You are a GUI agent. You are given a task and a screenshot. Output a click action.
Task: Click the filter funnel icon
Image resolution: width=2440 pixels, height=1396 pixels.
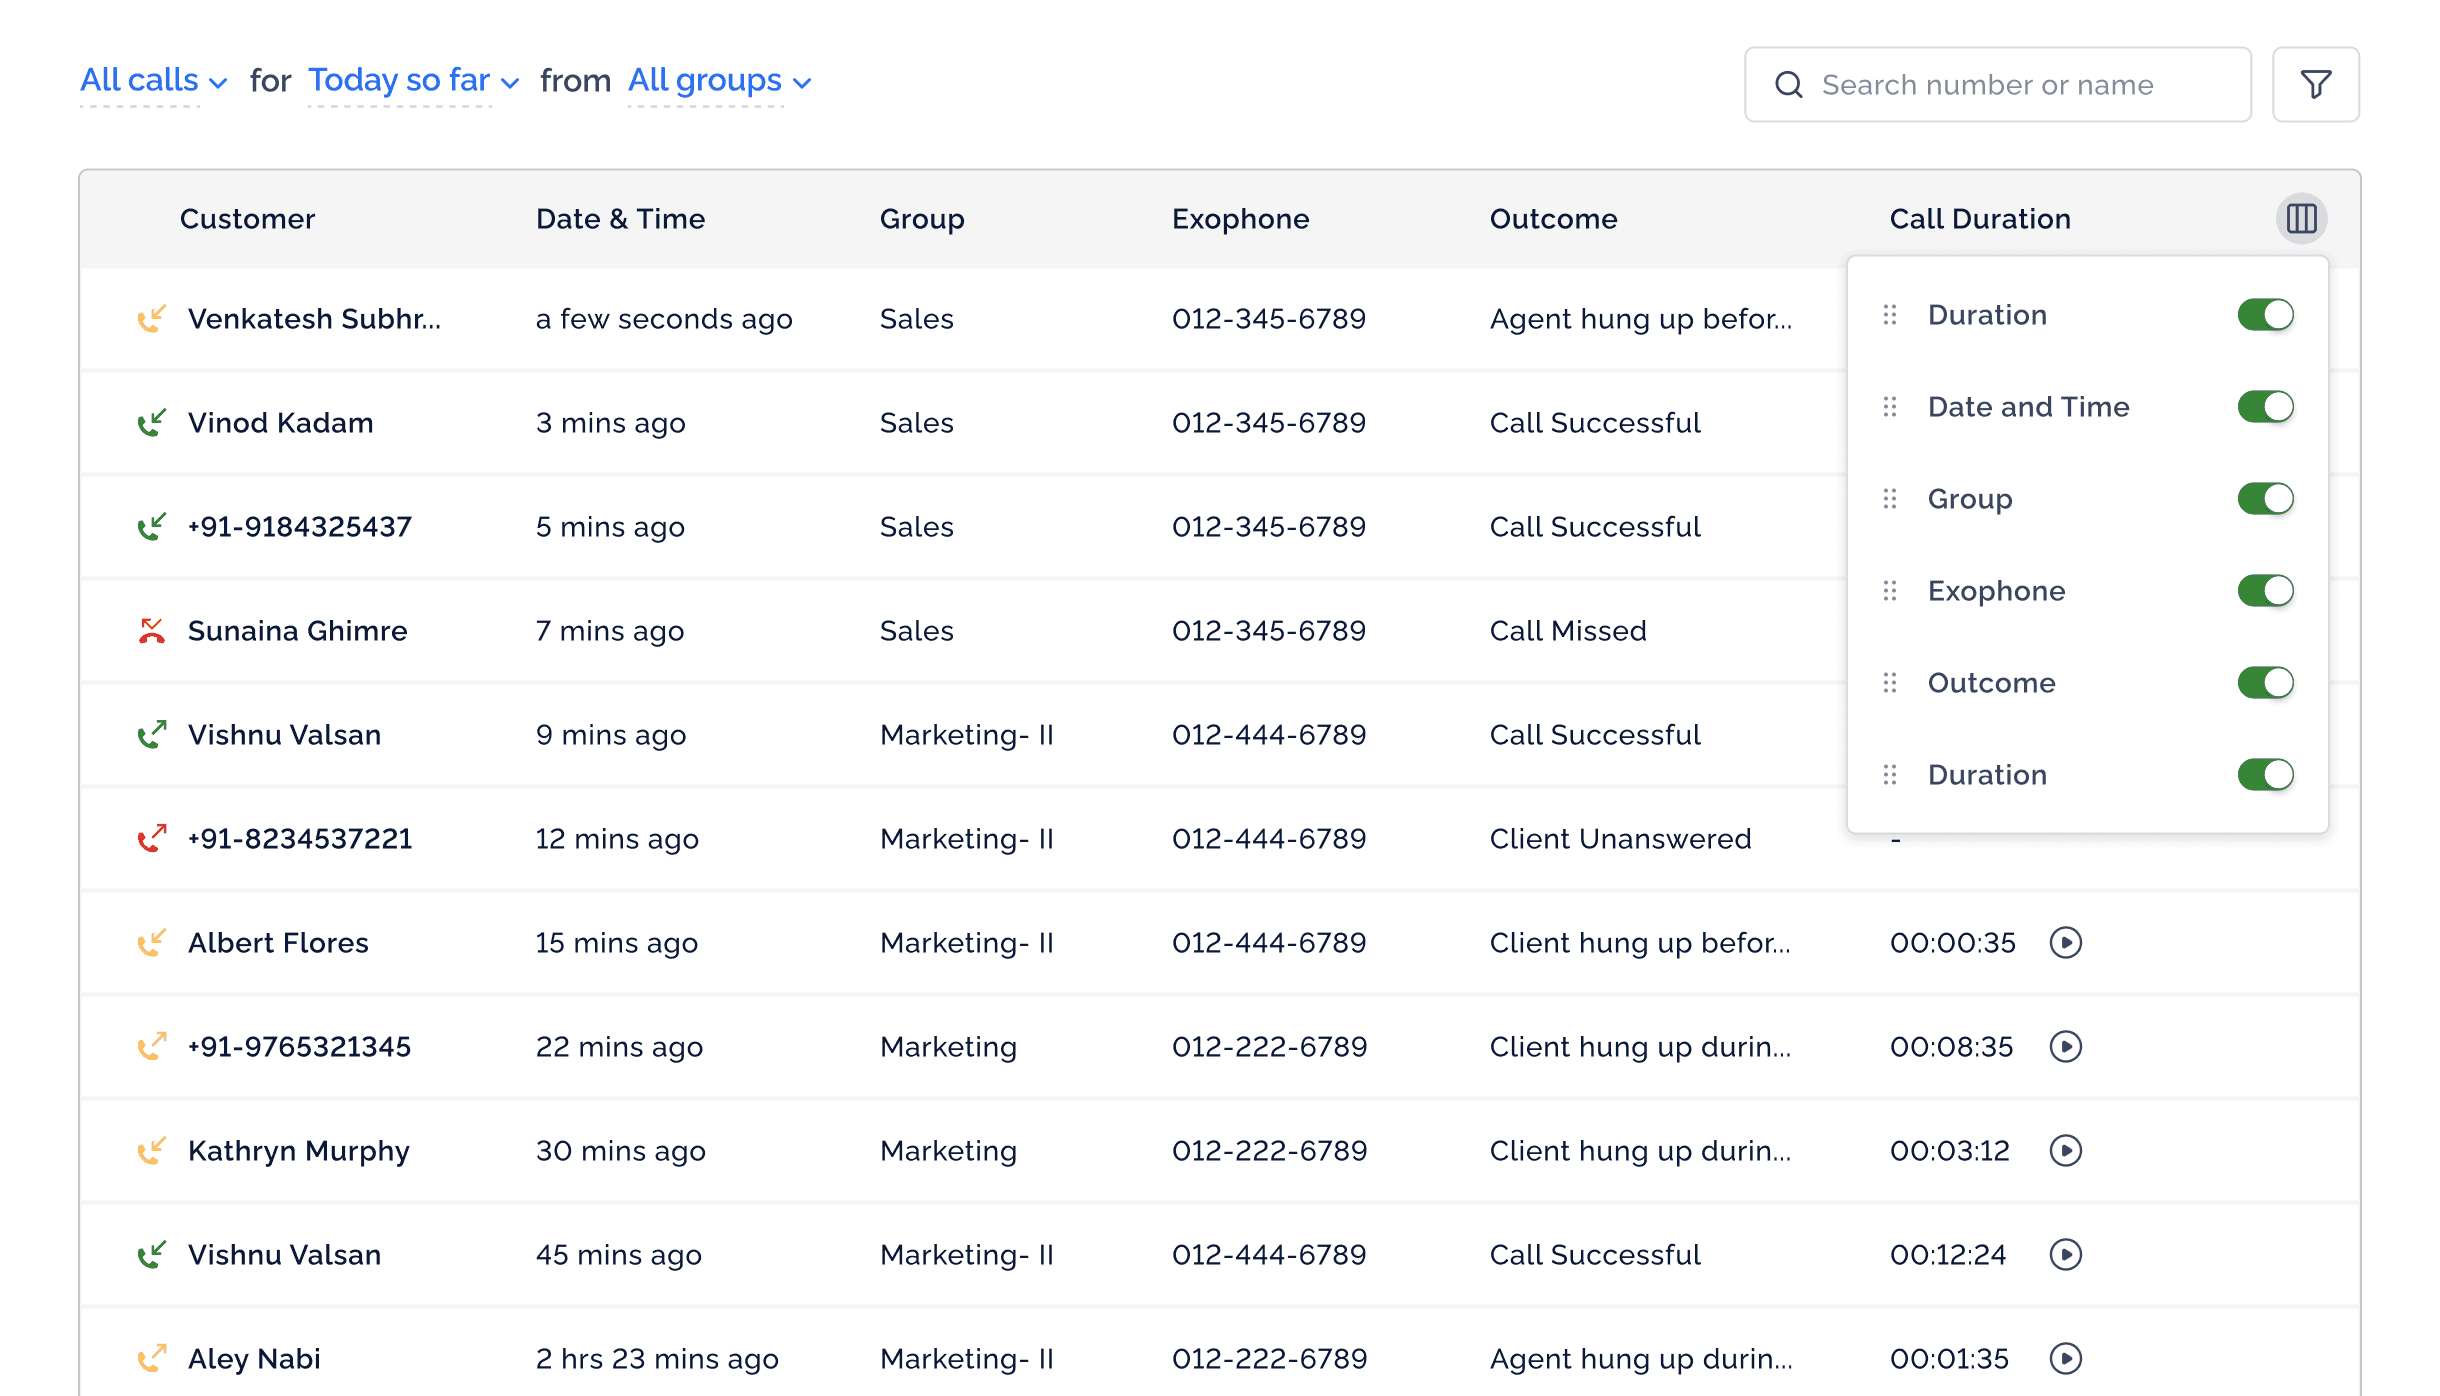click(x=2315, y=85)
